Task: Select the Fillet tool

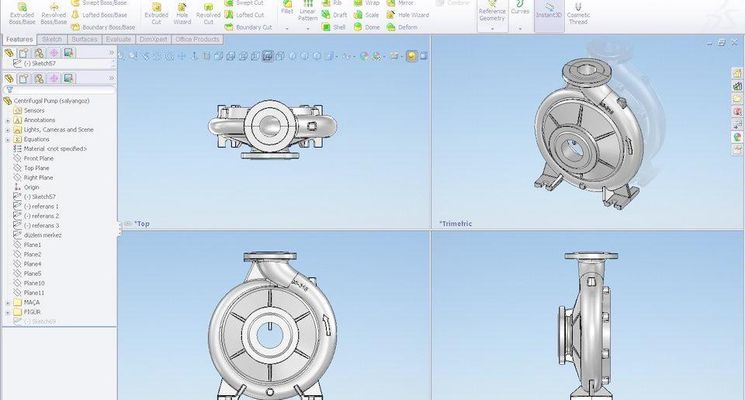Action: coord(287,10)
